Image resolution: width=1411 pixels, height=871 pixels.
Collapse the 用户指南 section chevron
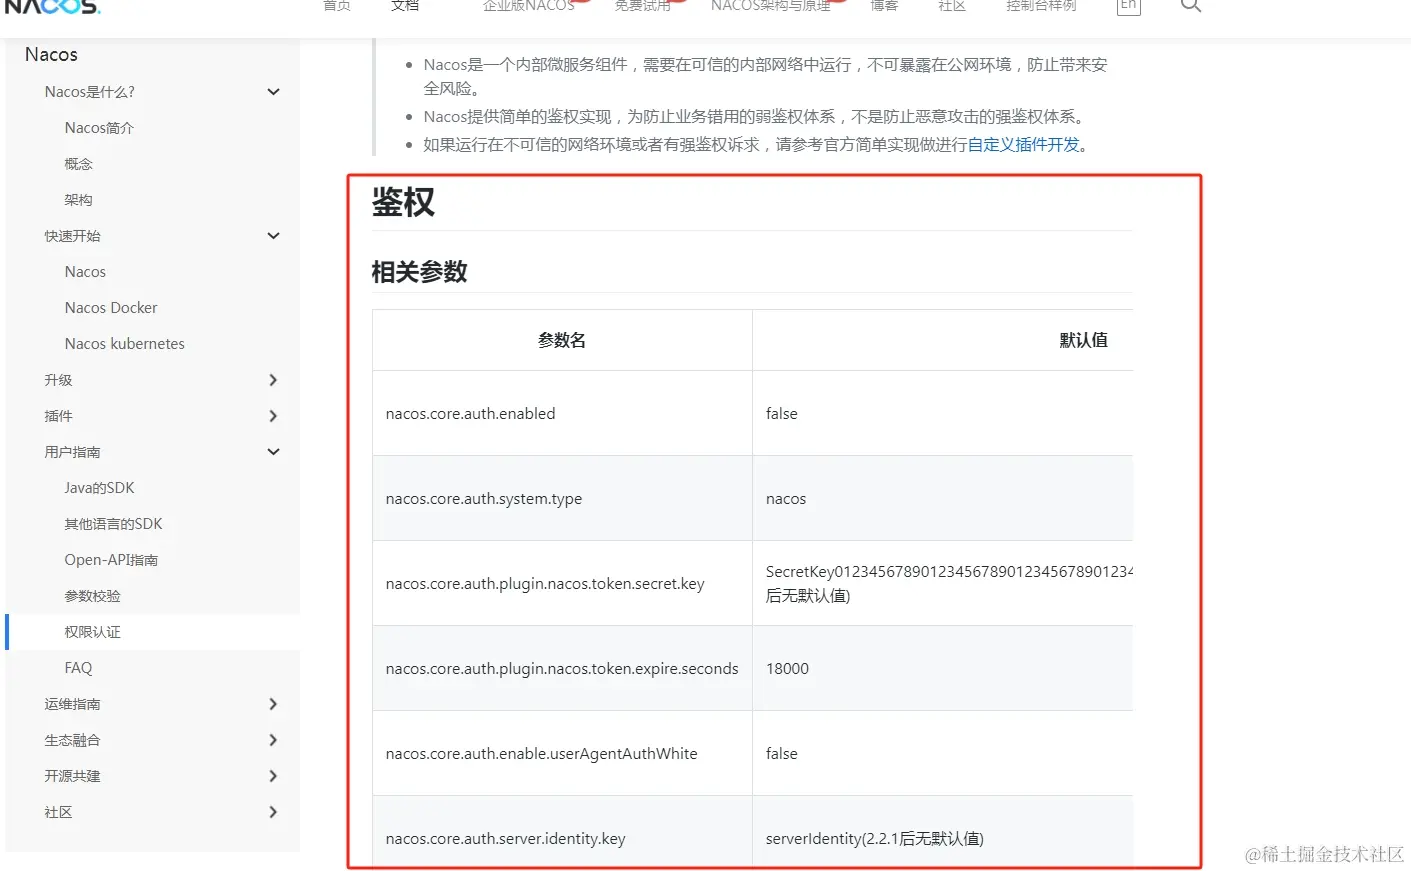click(x=273, y=452)
